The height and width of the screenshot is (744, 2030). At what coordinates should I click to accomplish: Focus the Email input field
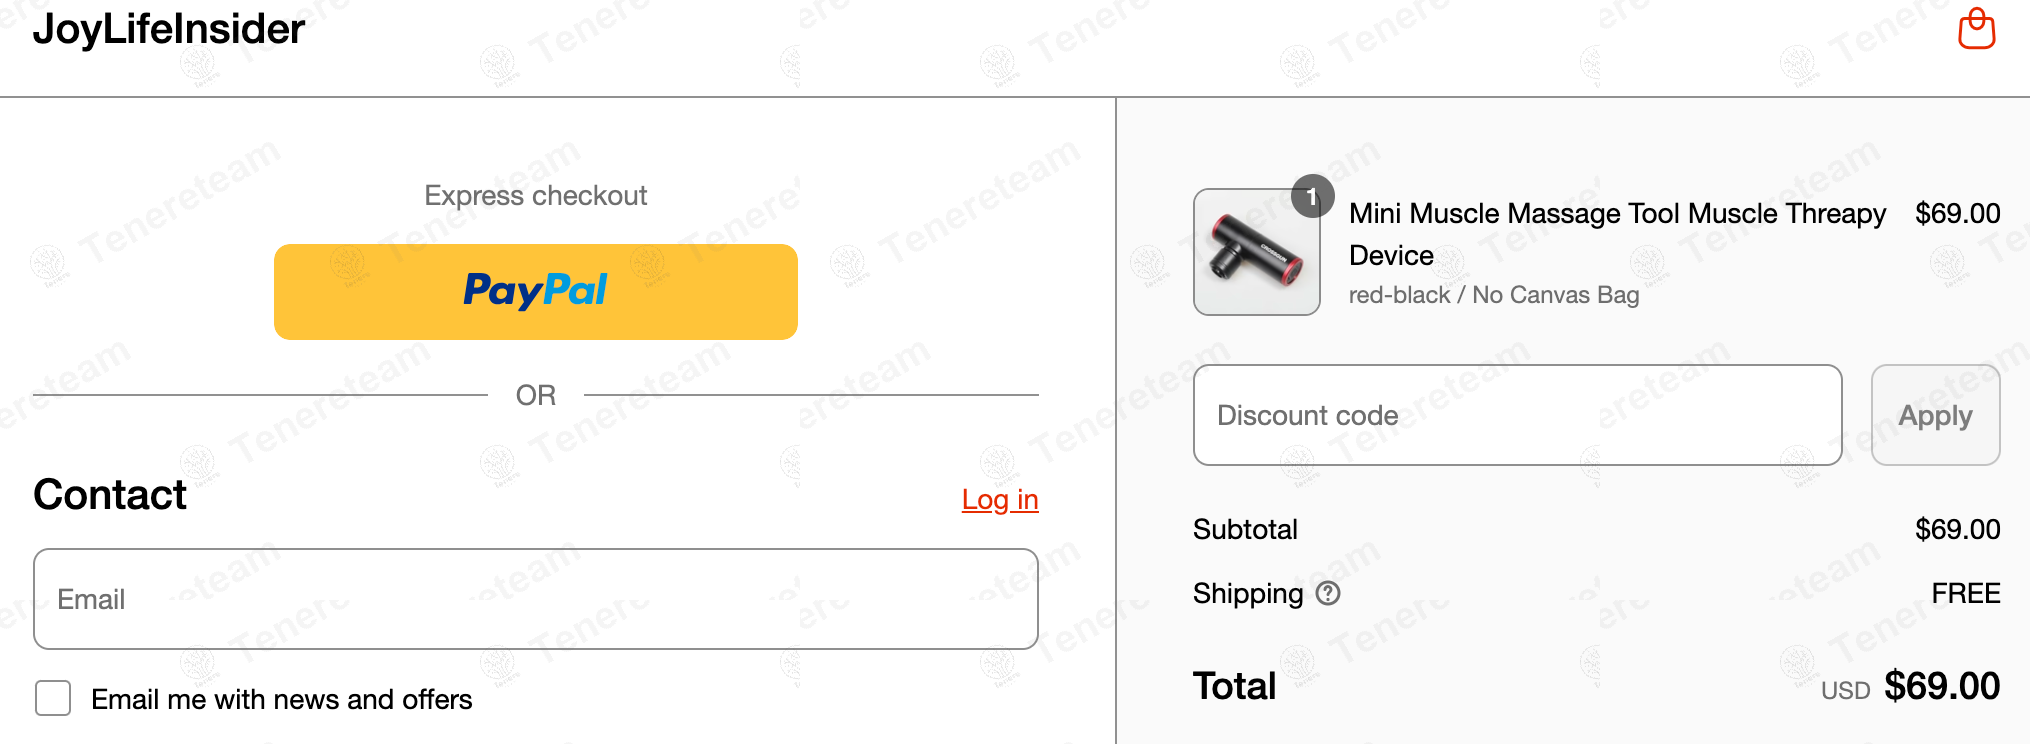click(x=535, y=599)
